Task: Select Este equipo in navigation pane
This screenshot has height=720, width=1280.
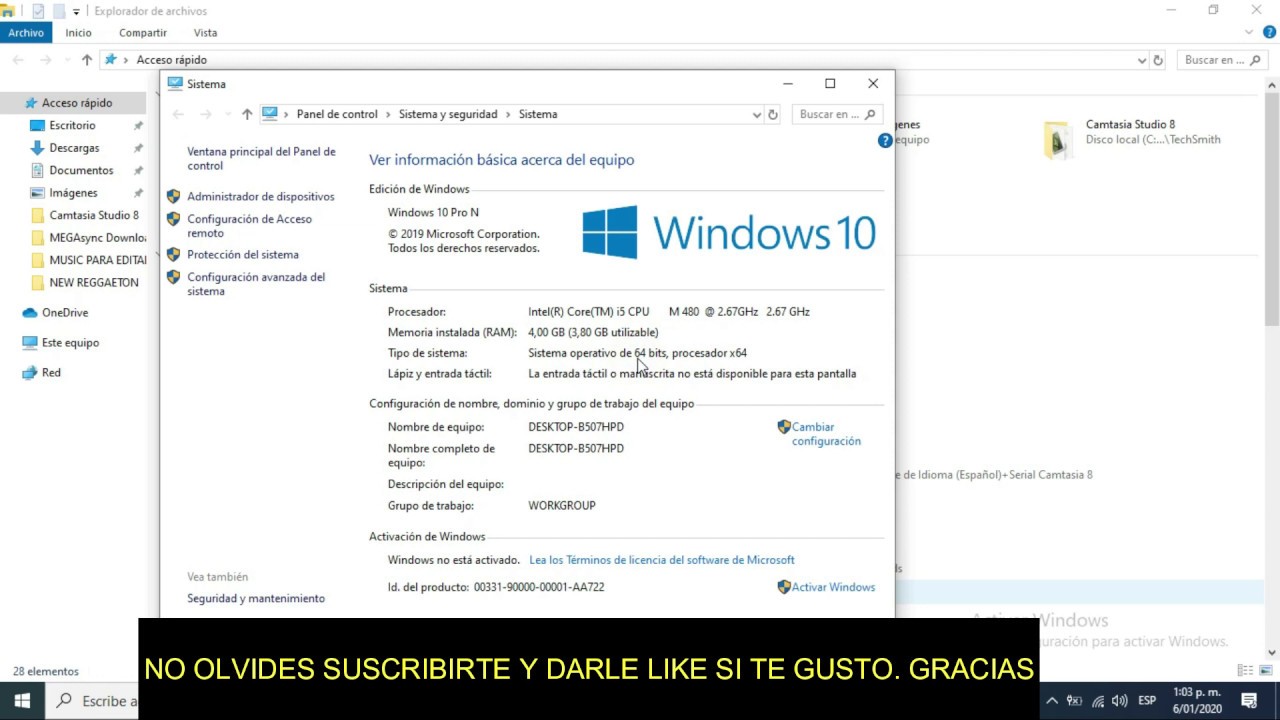Action: point(70,342)
